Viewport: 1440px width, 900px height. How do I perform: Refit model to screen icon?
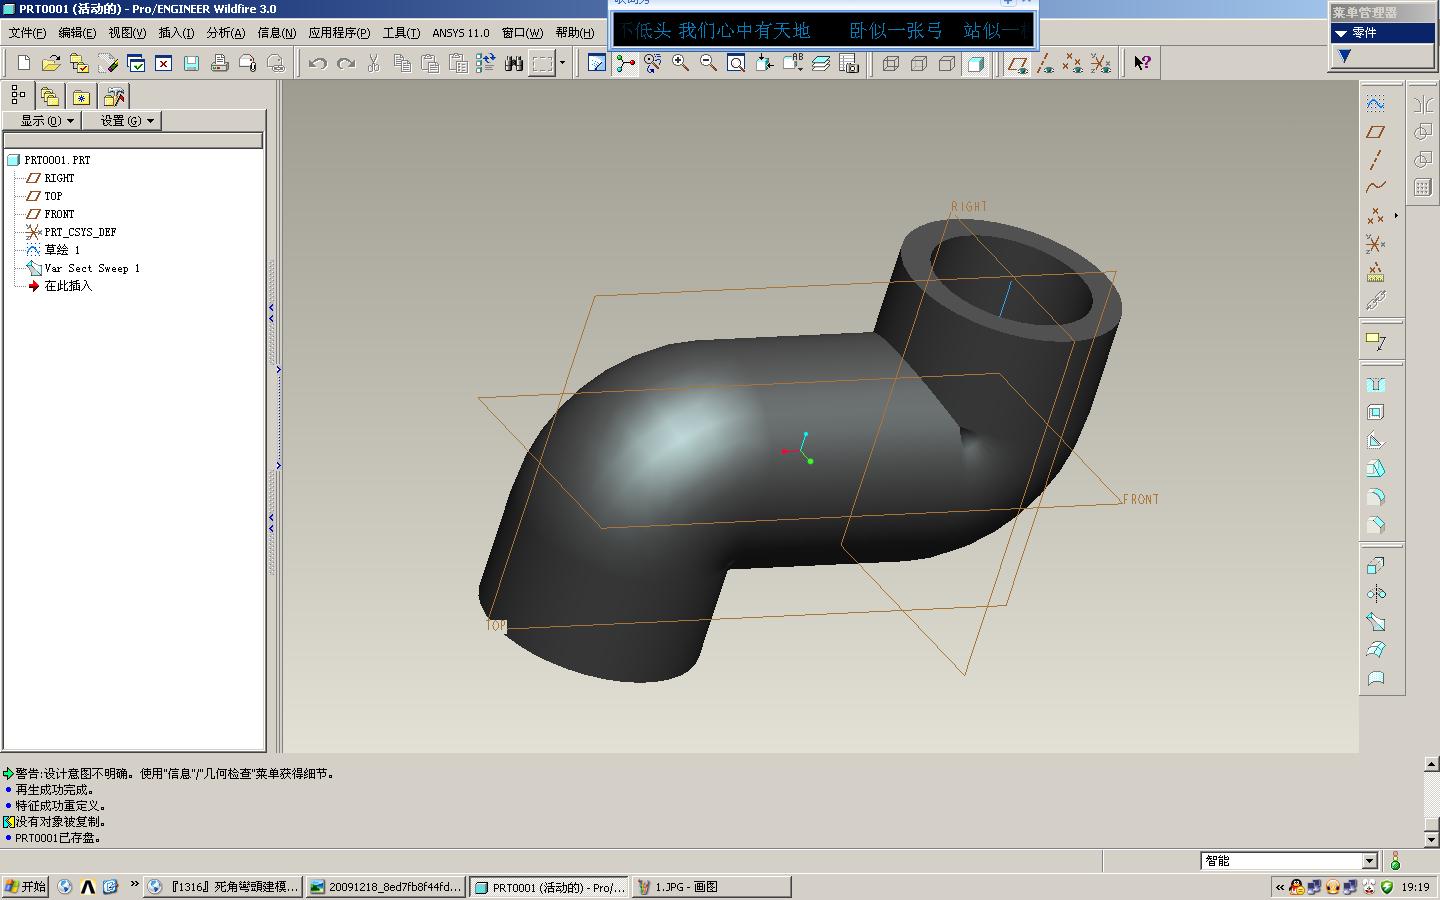coord(736,63)
